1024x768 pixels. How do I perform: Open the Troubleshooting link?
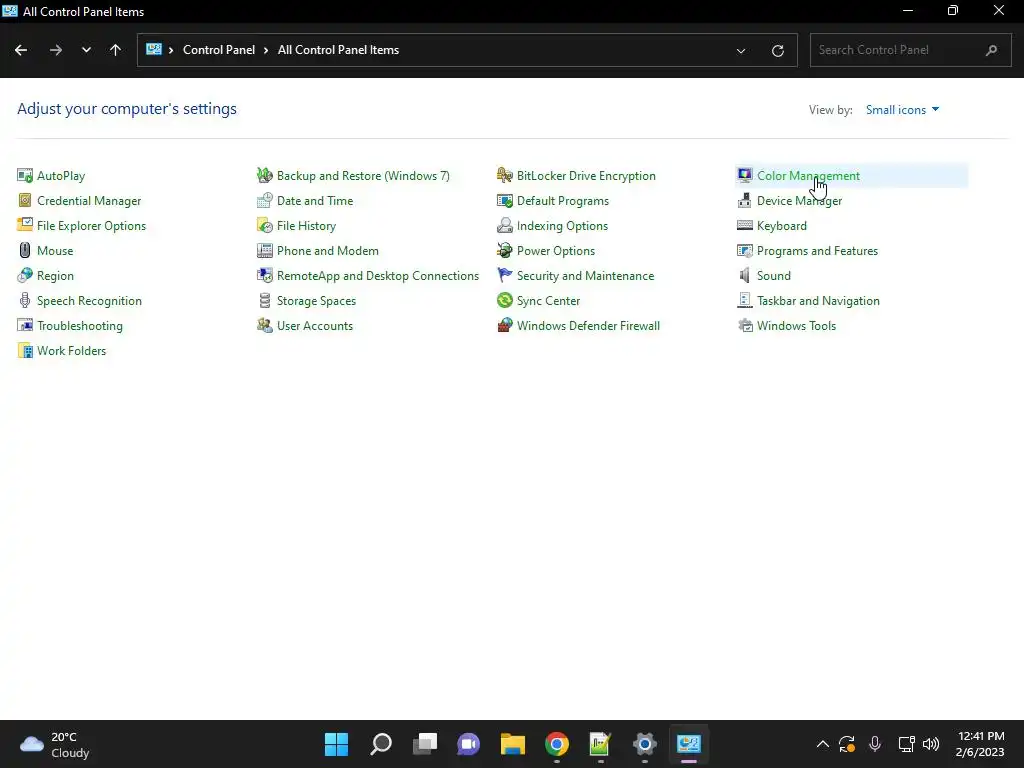[x=80, y=325]
